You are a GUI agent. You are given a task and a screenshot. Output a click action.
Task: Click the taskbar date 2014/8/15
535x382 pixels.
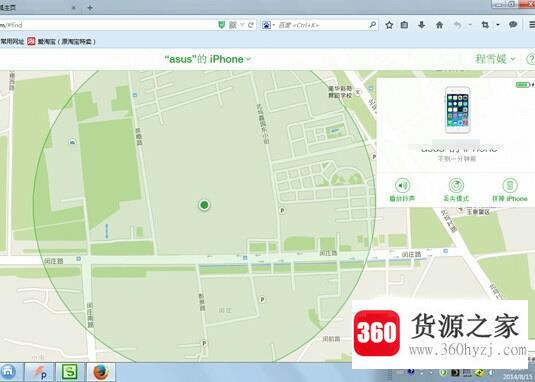coord(518,377)
